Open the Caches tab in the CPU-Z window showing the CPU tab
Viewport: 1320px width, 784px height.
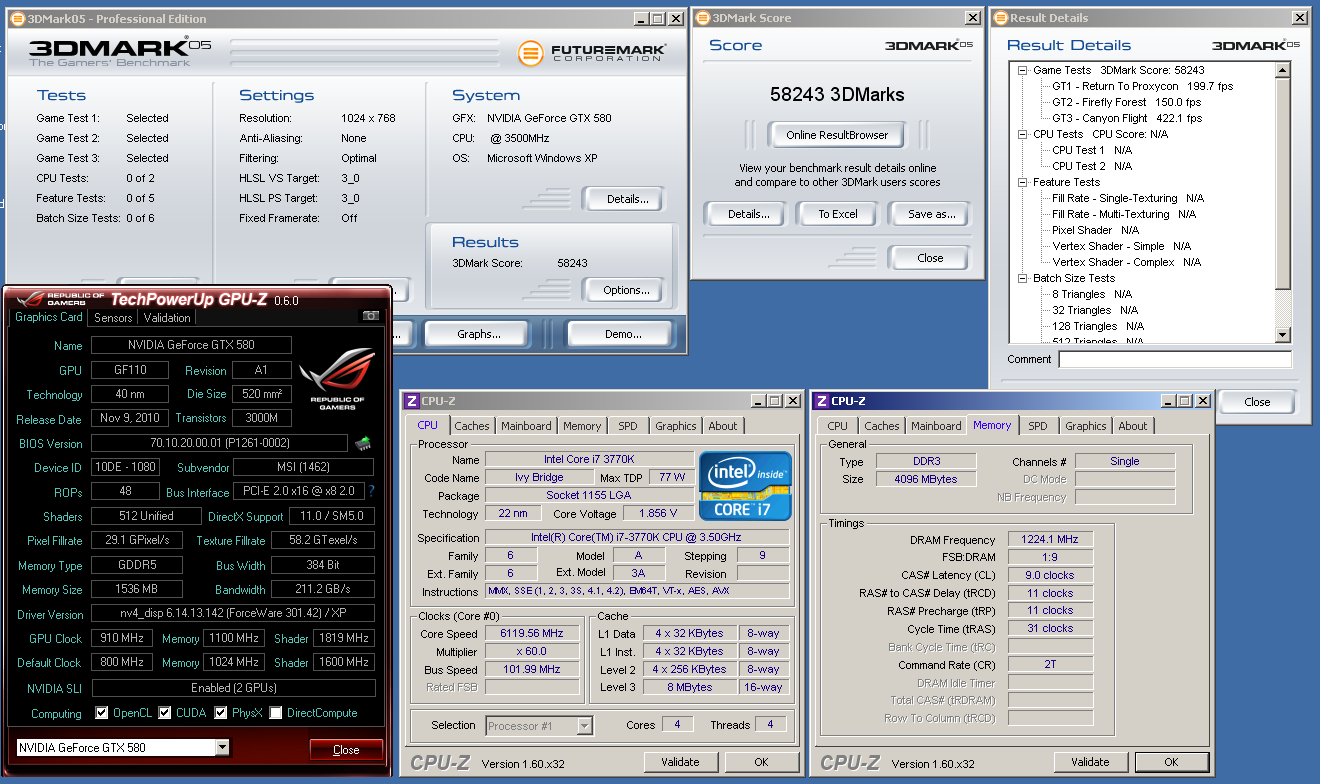click(472, 426)
